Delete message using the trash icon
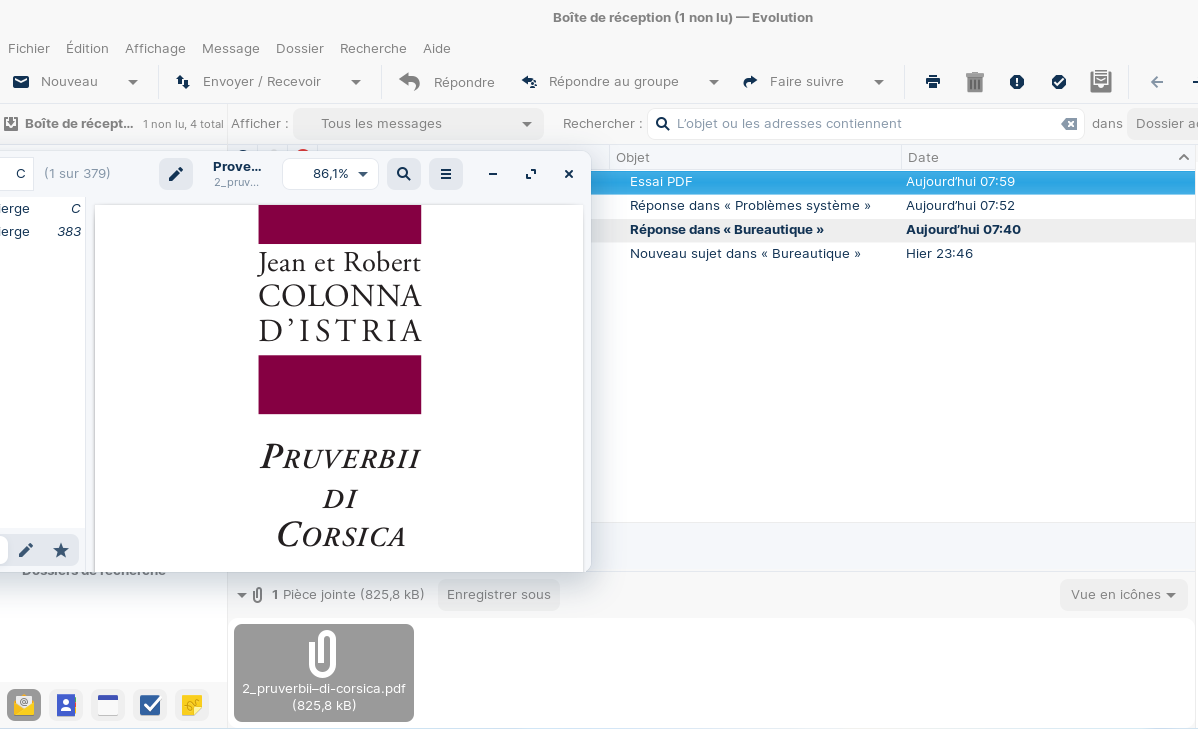The height and width of the screenshot is (729, 1198). pos(975,82)
